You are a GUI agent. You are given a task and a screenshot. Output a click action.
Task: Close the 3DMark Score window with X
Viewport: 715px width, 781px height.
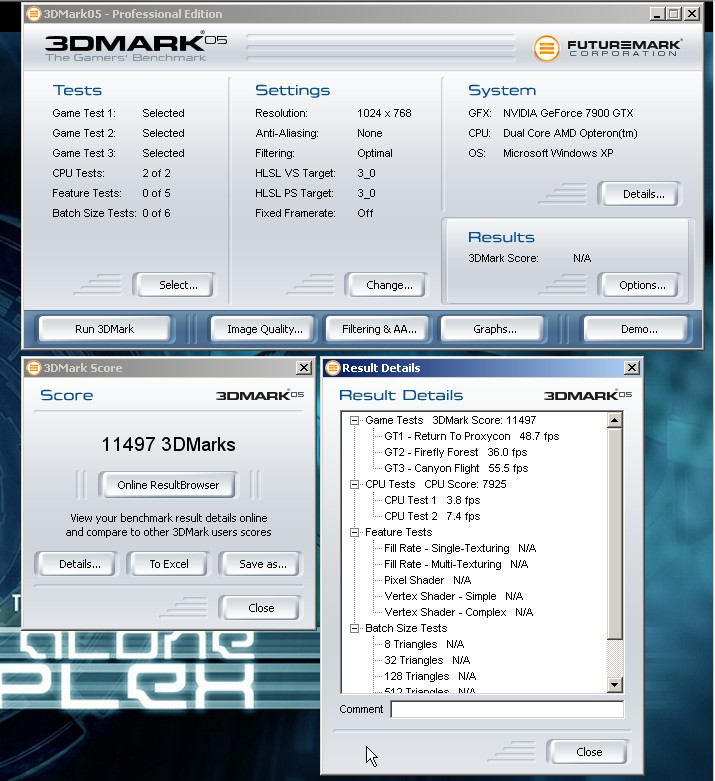[303, 368]
